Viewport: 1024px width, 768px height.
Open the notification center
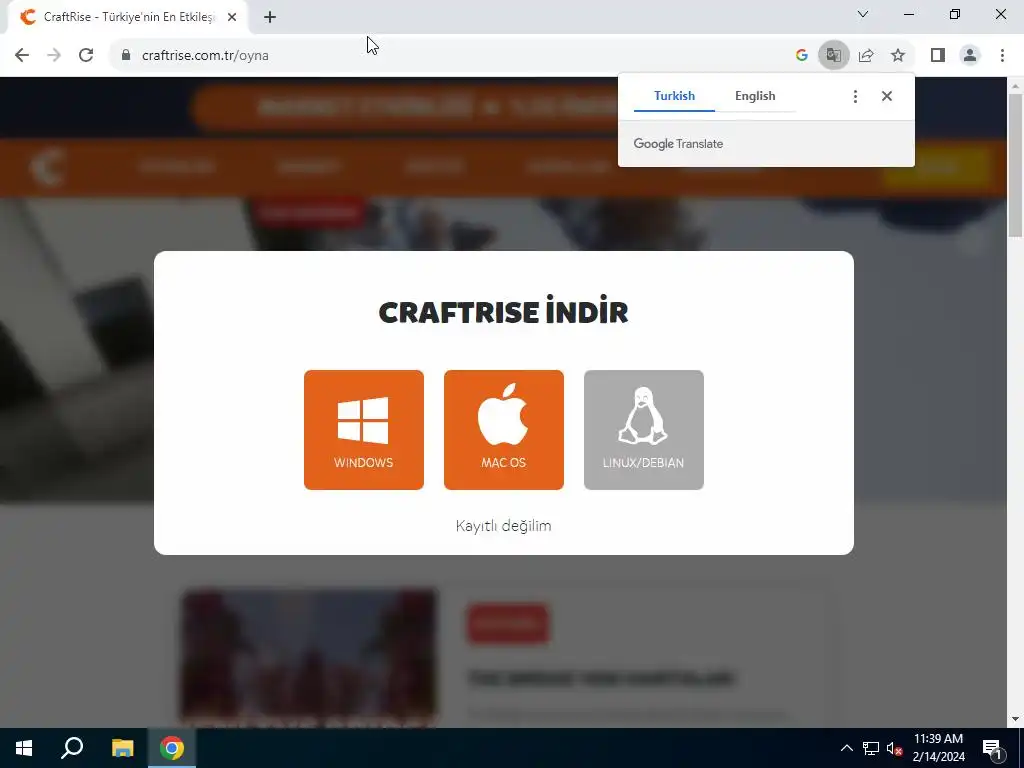(993, 748)
